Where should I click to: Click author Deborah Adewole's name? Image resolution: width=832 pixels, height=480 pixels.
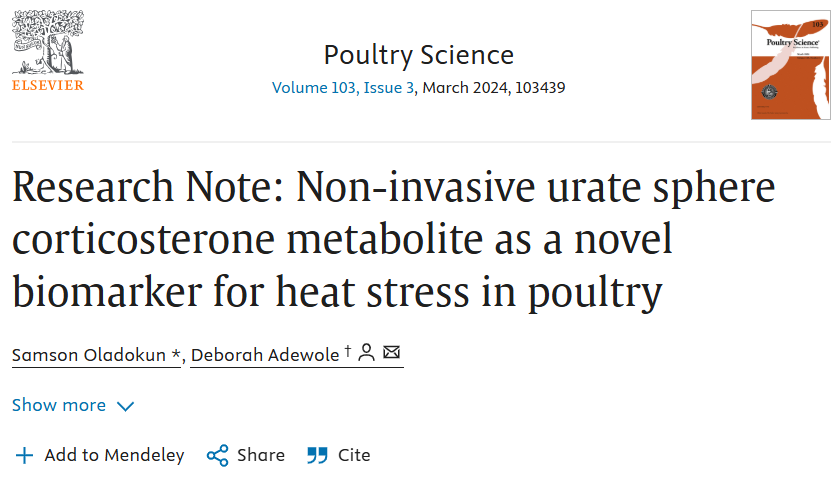(x=265, y=355)
